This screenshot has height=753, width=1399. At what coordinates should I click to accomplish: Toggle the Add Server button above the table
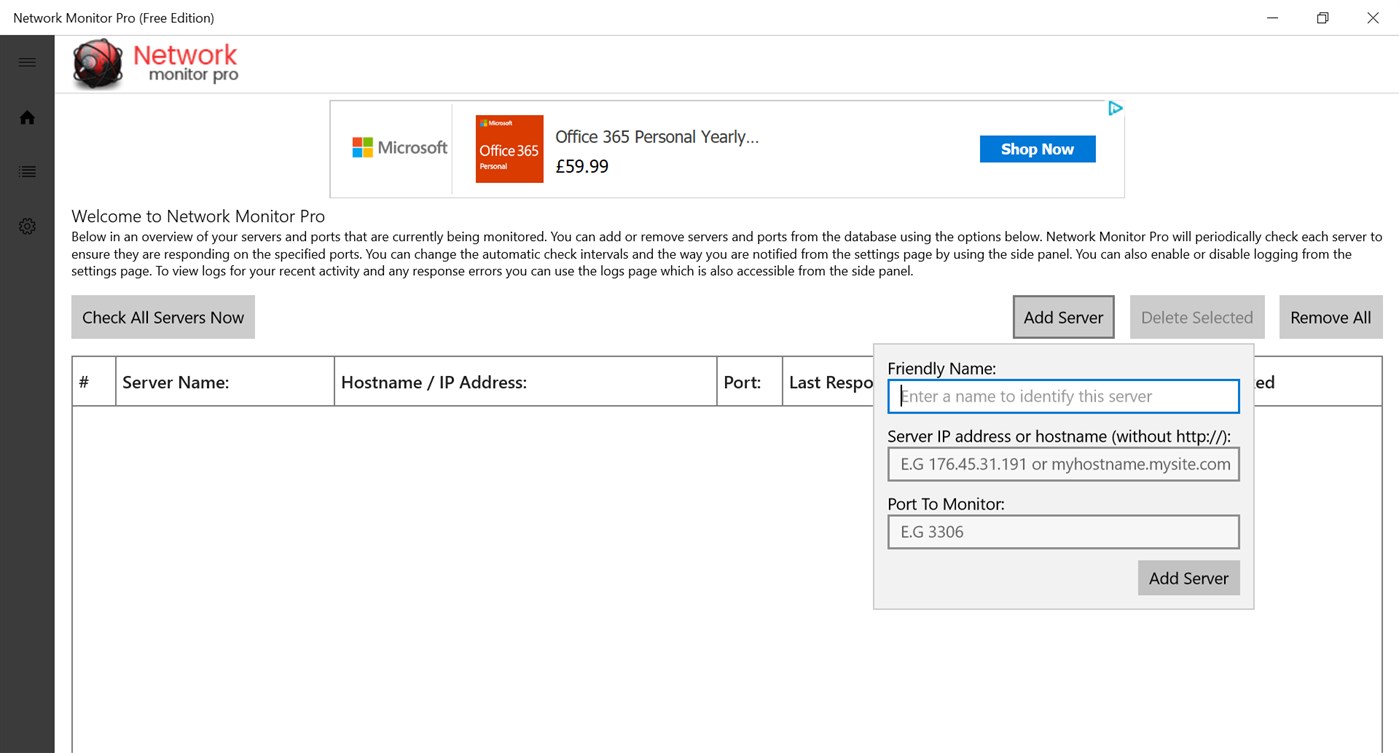pos(1063,317)
